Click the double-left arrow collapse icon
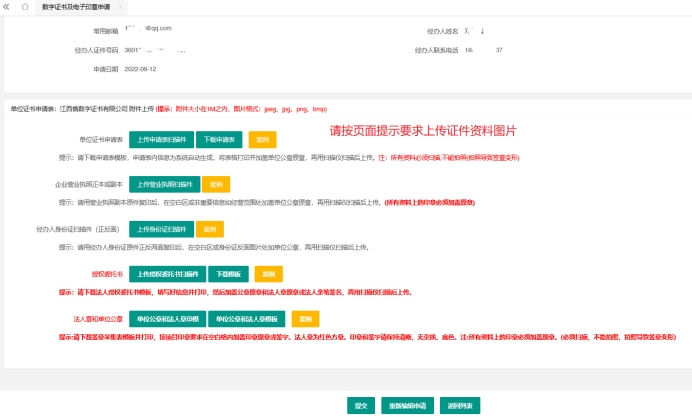This screenshot has width=692, height=417. pyautogui.click(x=7, y=6)
